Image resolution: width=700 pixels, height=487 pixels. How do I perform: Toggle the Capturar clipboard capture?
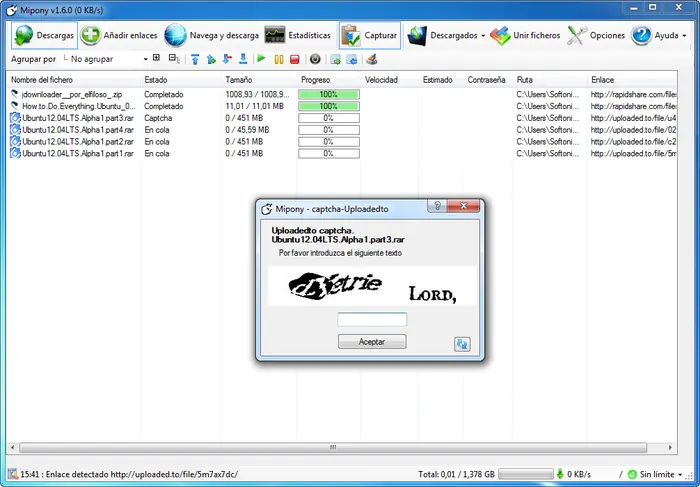point(370,35)
